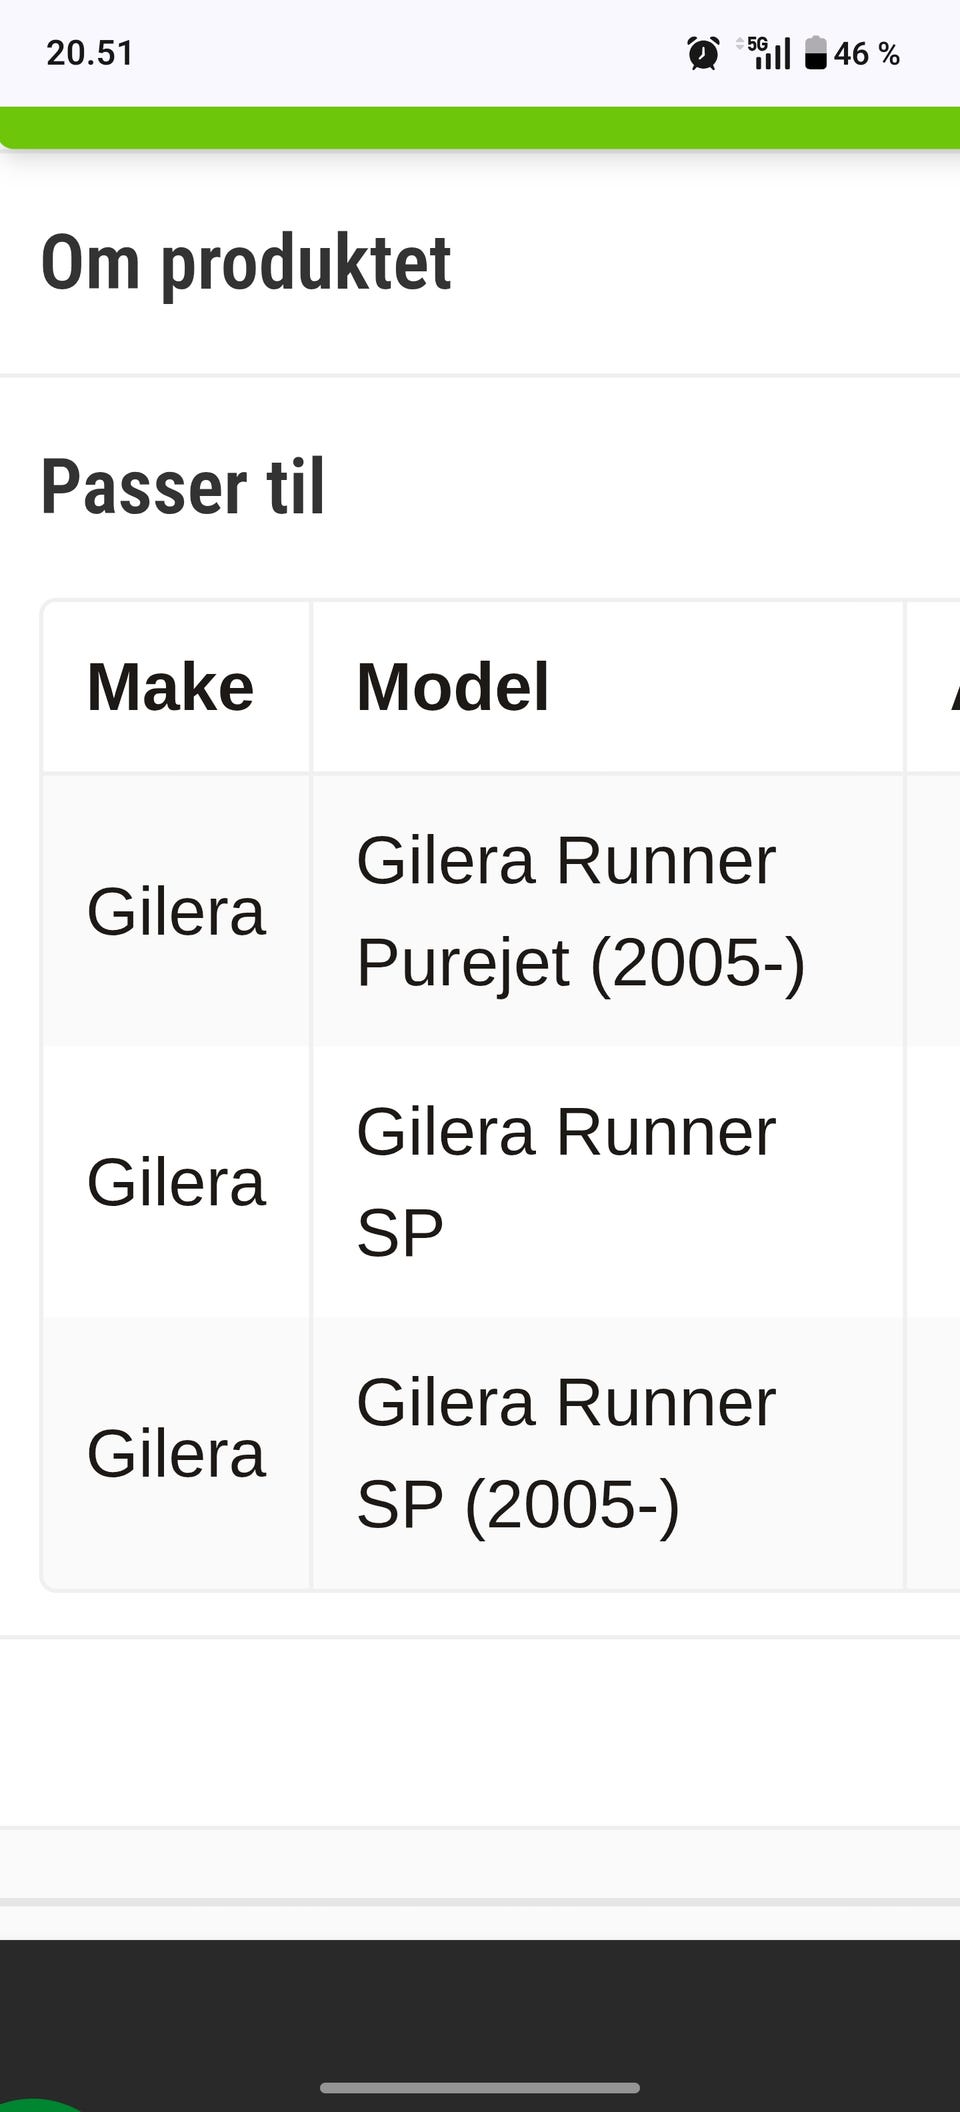Tap Gilera make cell beside Runner SP
Screen dimensions: 960x2112
click(176, 1182)
